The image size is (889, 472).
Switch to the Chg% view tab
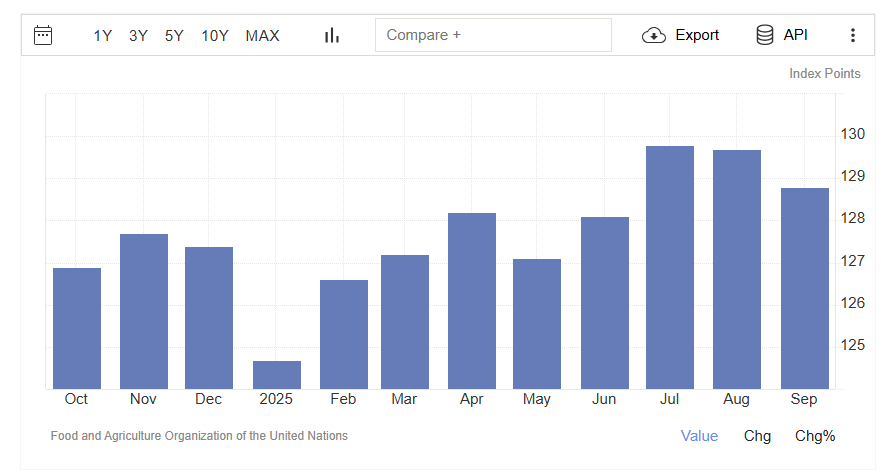815,436
